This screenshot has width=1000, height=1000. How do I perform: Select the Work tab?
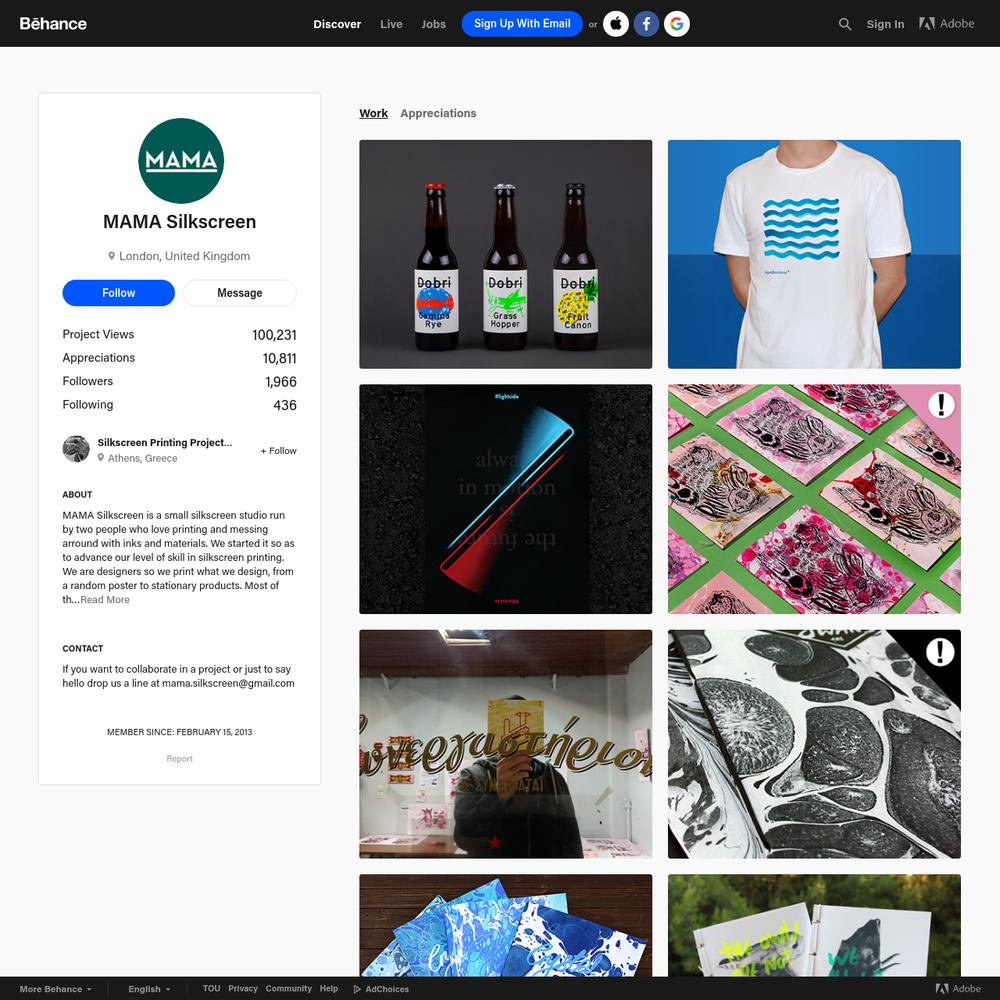click(x=373, y=113)
